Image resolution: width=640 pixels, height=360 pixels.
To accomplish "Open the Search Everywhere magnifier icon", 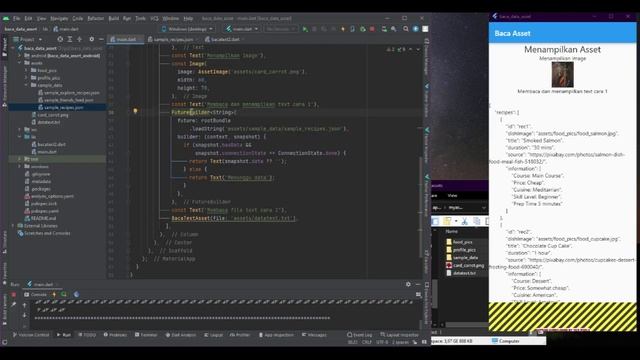I will 406,29.
